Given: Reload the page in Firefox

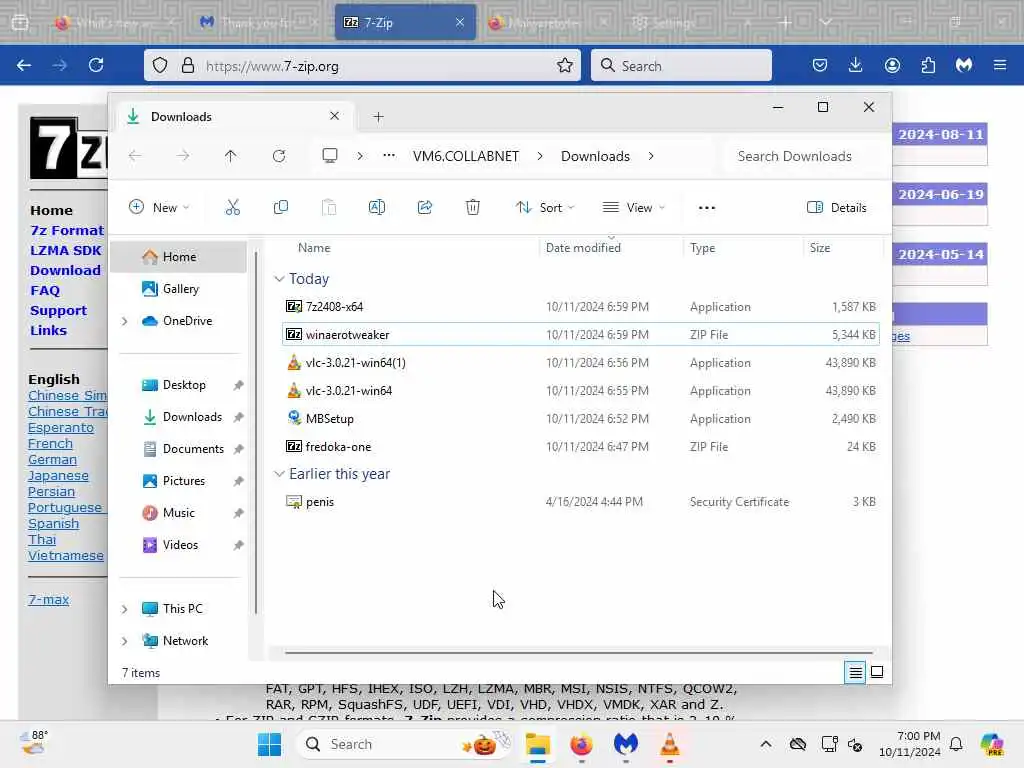Looking at the screenshot, I should (x=96, y=65).
